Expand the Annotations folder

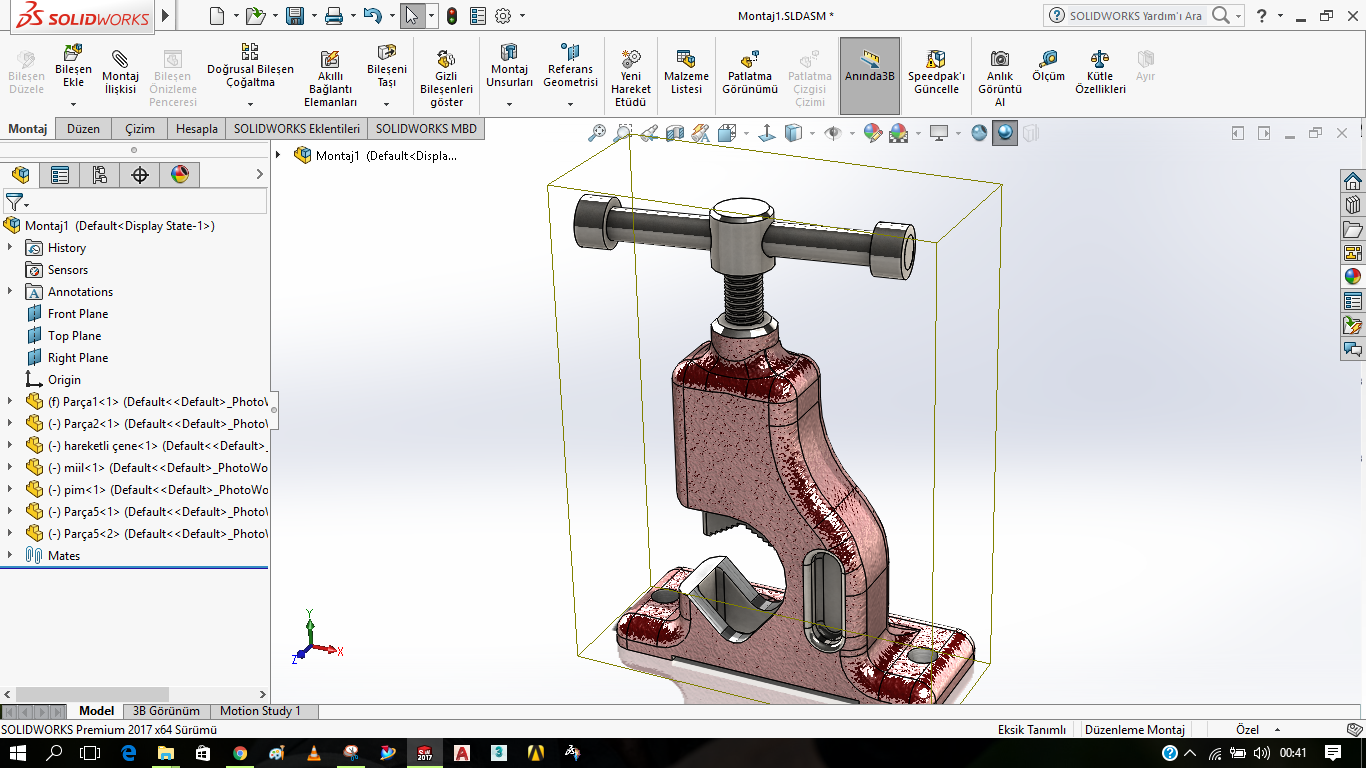(x=10, y=291)
